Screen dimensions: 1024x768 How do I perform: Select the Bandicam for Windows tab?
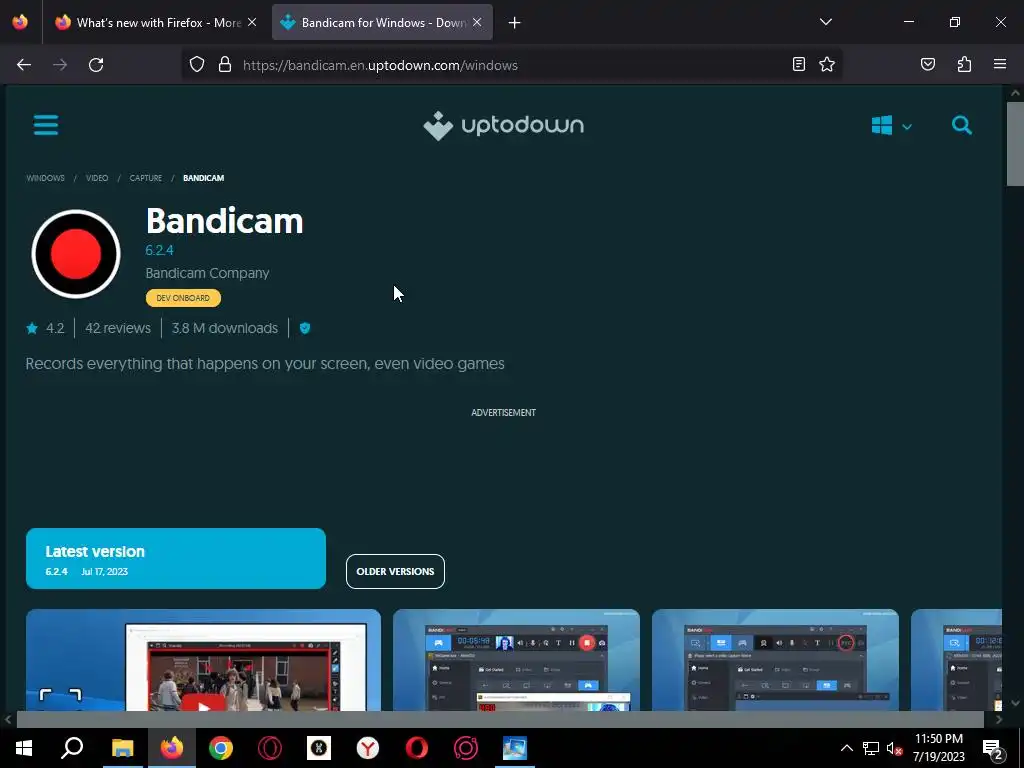[x=382, y=23]
